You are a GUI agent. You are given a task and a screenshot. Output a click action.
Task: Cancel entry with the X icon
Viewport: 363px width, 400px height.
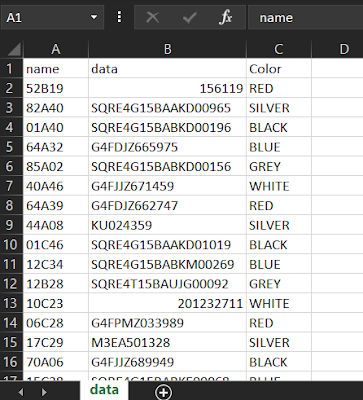point(153,17)
